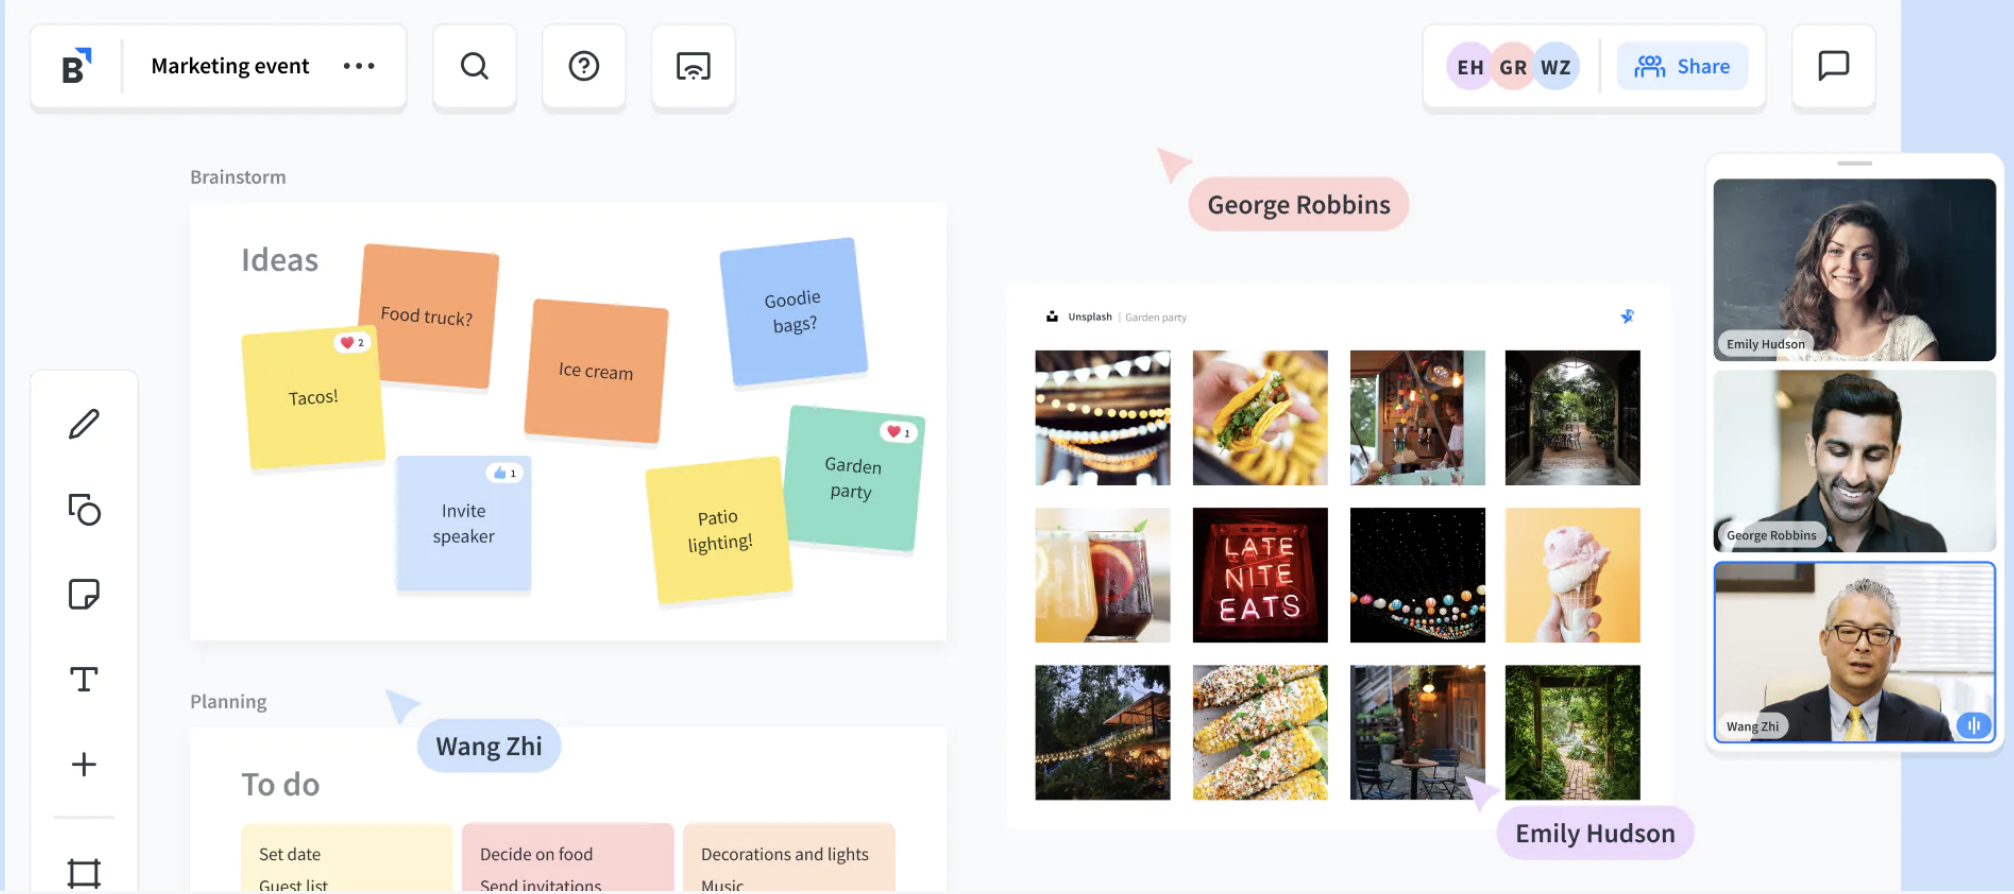Open the taco in hand photo

pyautogui.click(x=1260, y=418)
